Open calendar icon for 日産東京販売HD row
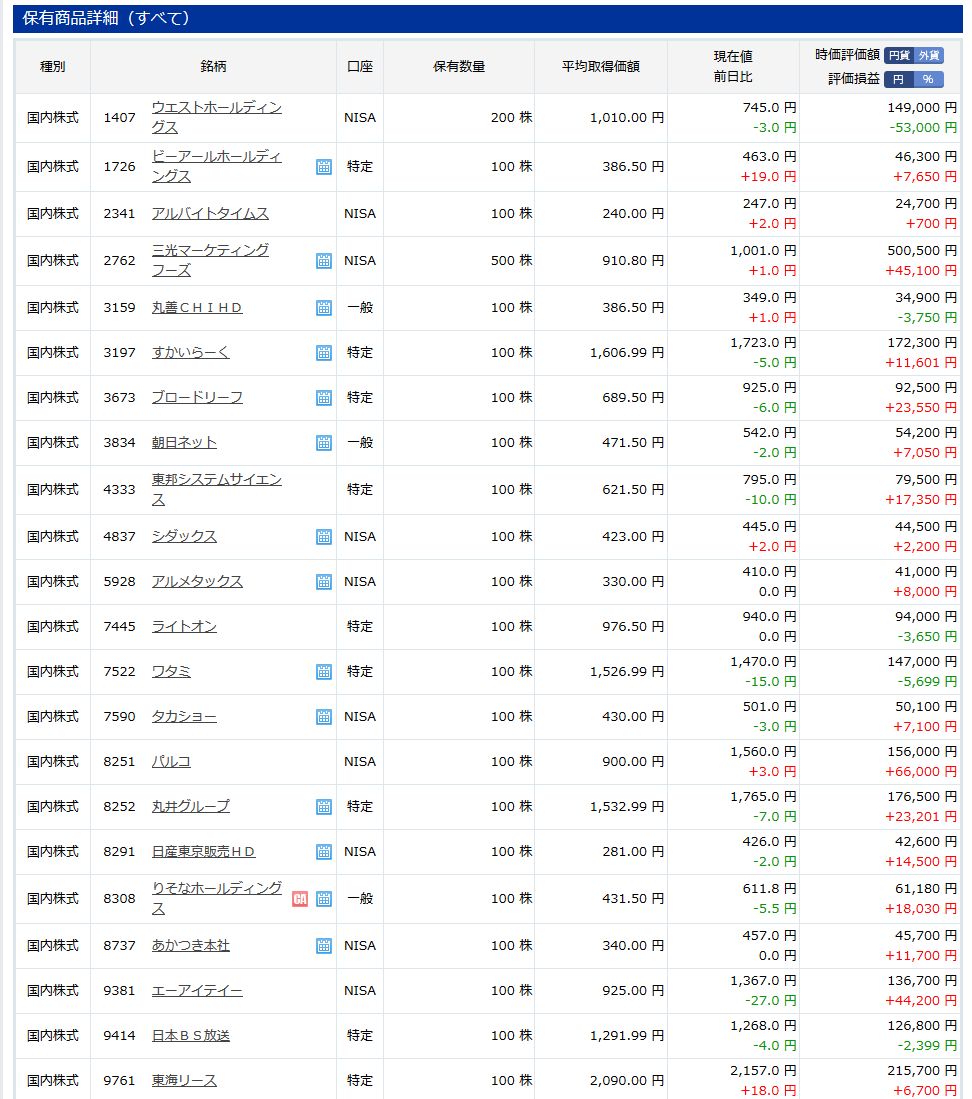This screenshot has height=1099, width=972. coord(324,852)
